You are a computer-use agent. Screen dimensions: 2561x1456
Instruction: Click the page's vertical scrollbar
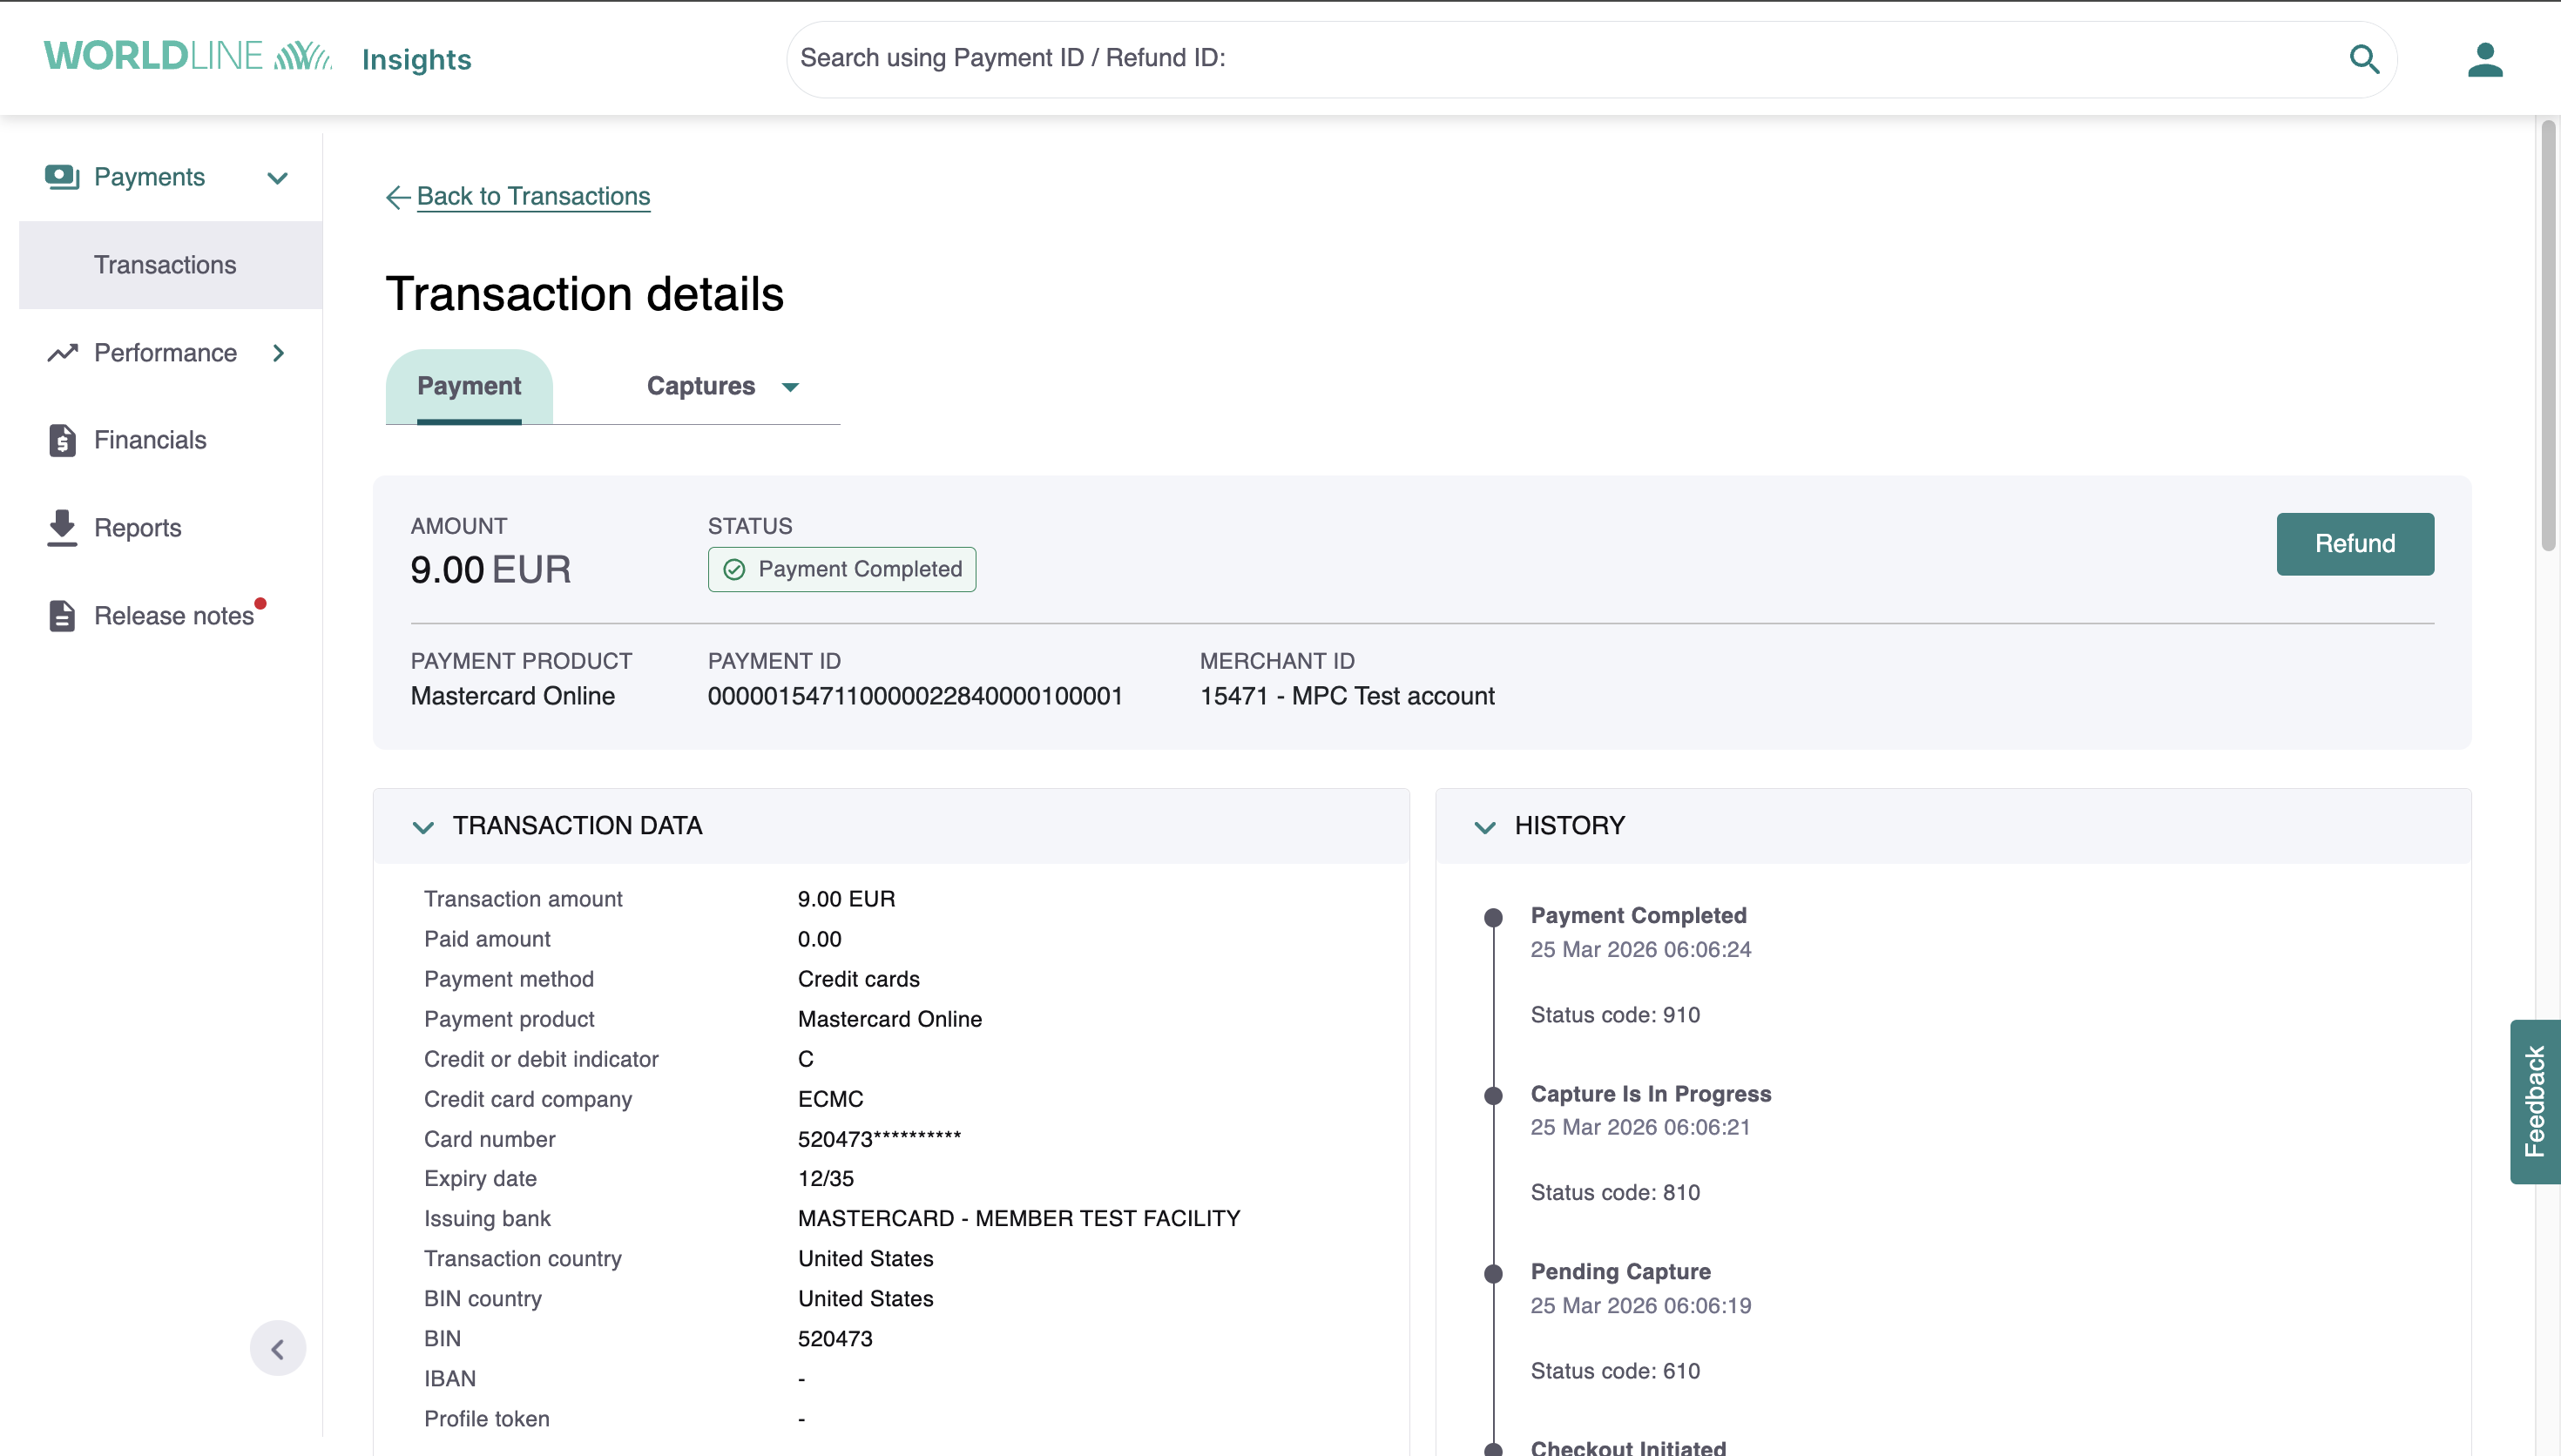click(2548, 335)
